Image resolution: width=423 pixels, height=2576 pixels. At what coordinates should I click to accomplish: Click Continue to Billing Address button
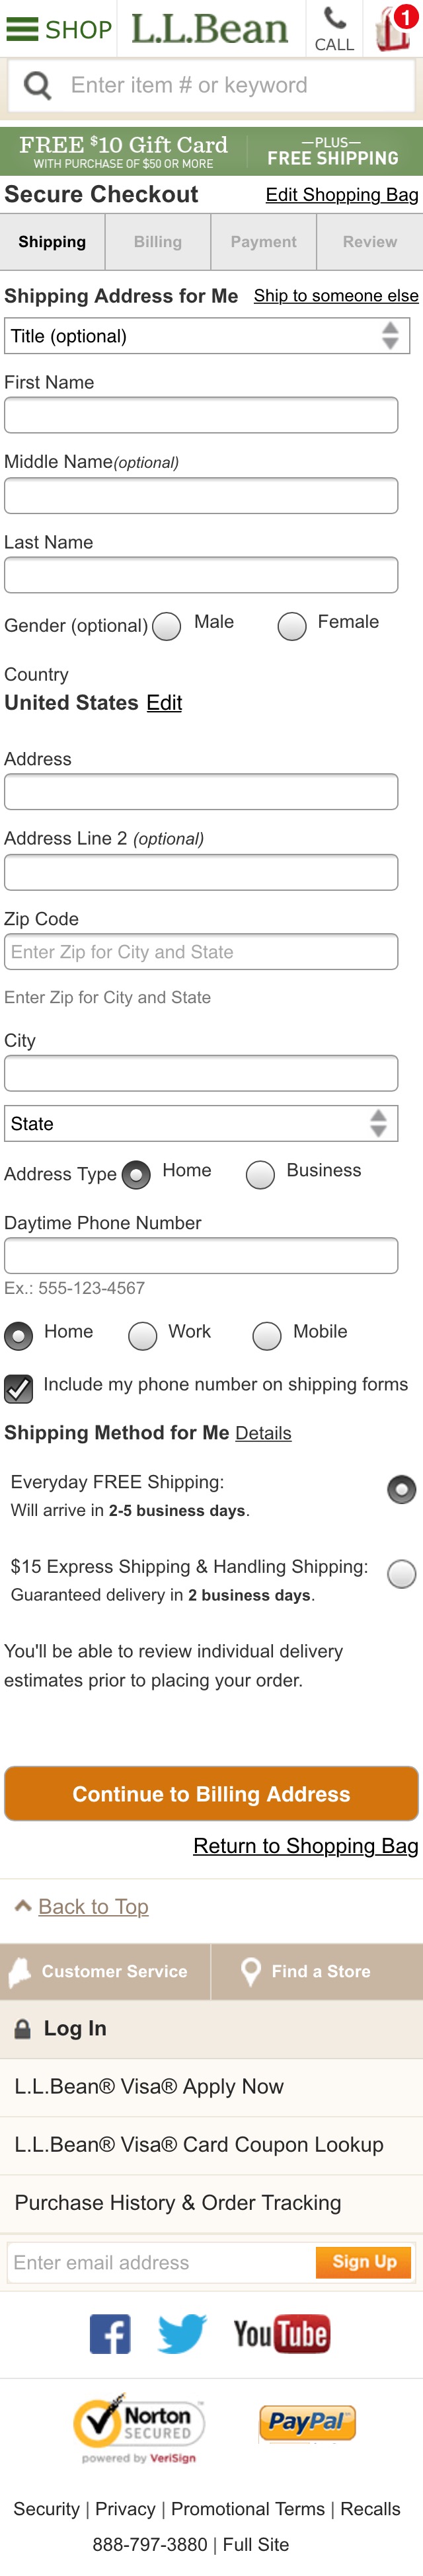(211, 1794)
